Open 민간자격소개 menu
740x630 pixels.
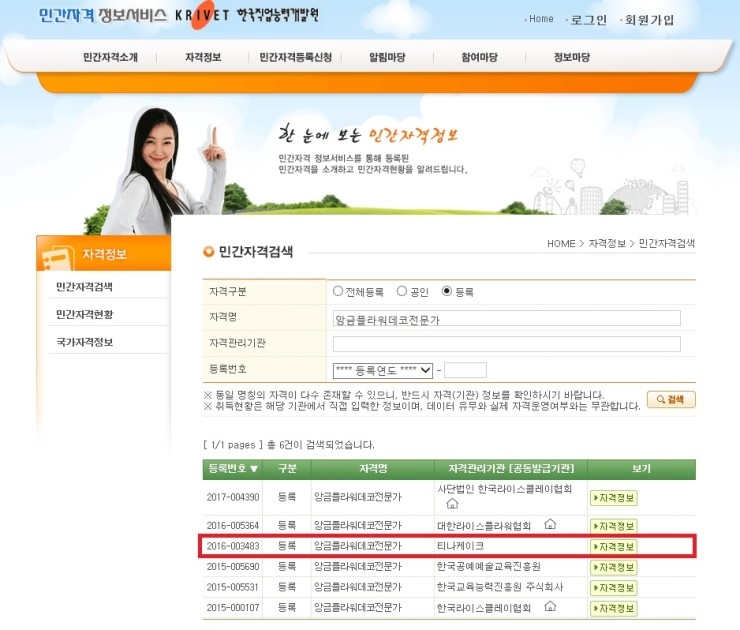click(110, 58)
